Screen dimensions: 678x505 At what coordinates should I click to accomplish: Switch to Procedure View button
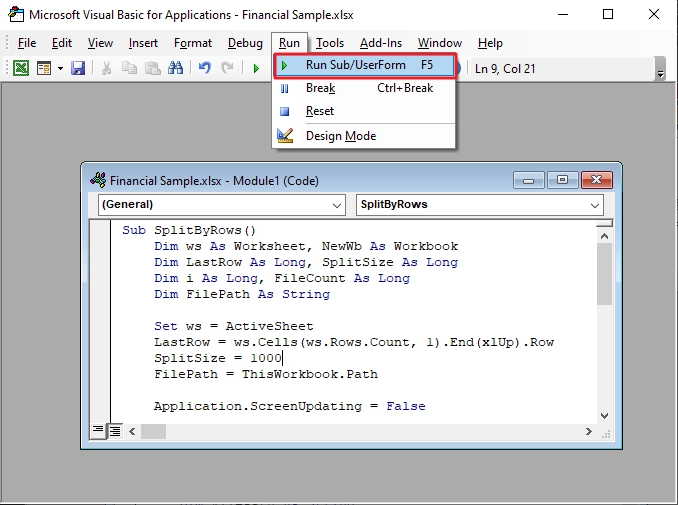click(98, 431)
